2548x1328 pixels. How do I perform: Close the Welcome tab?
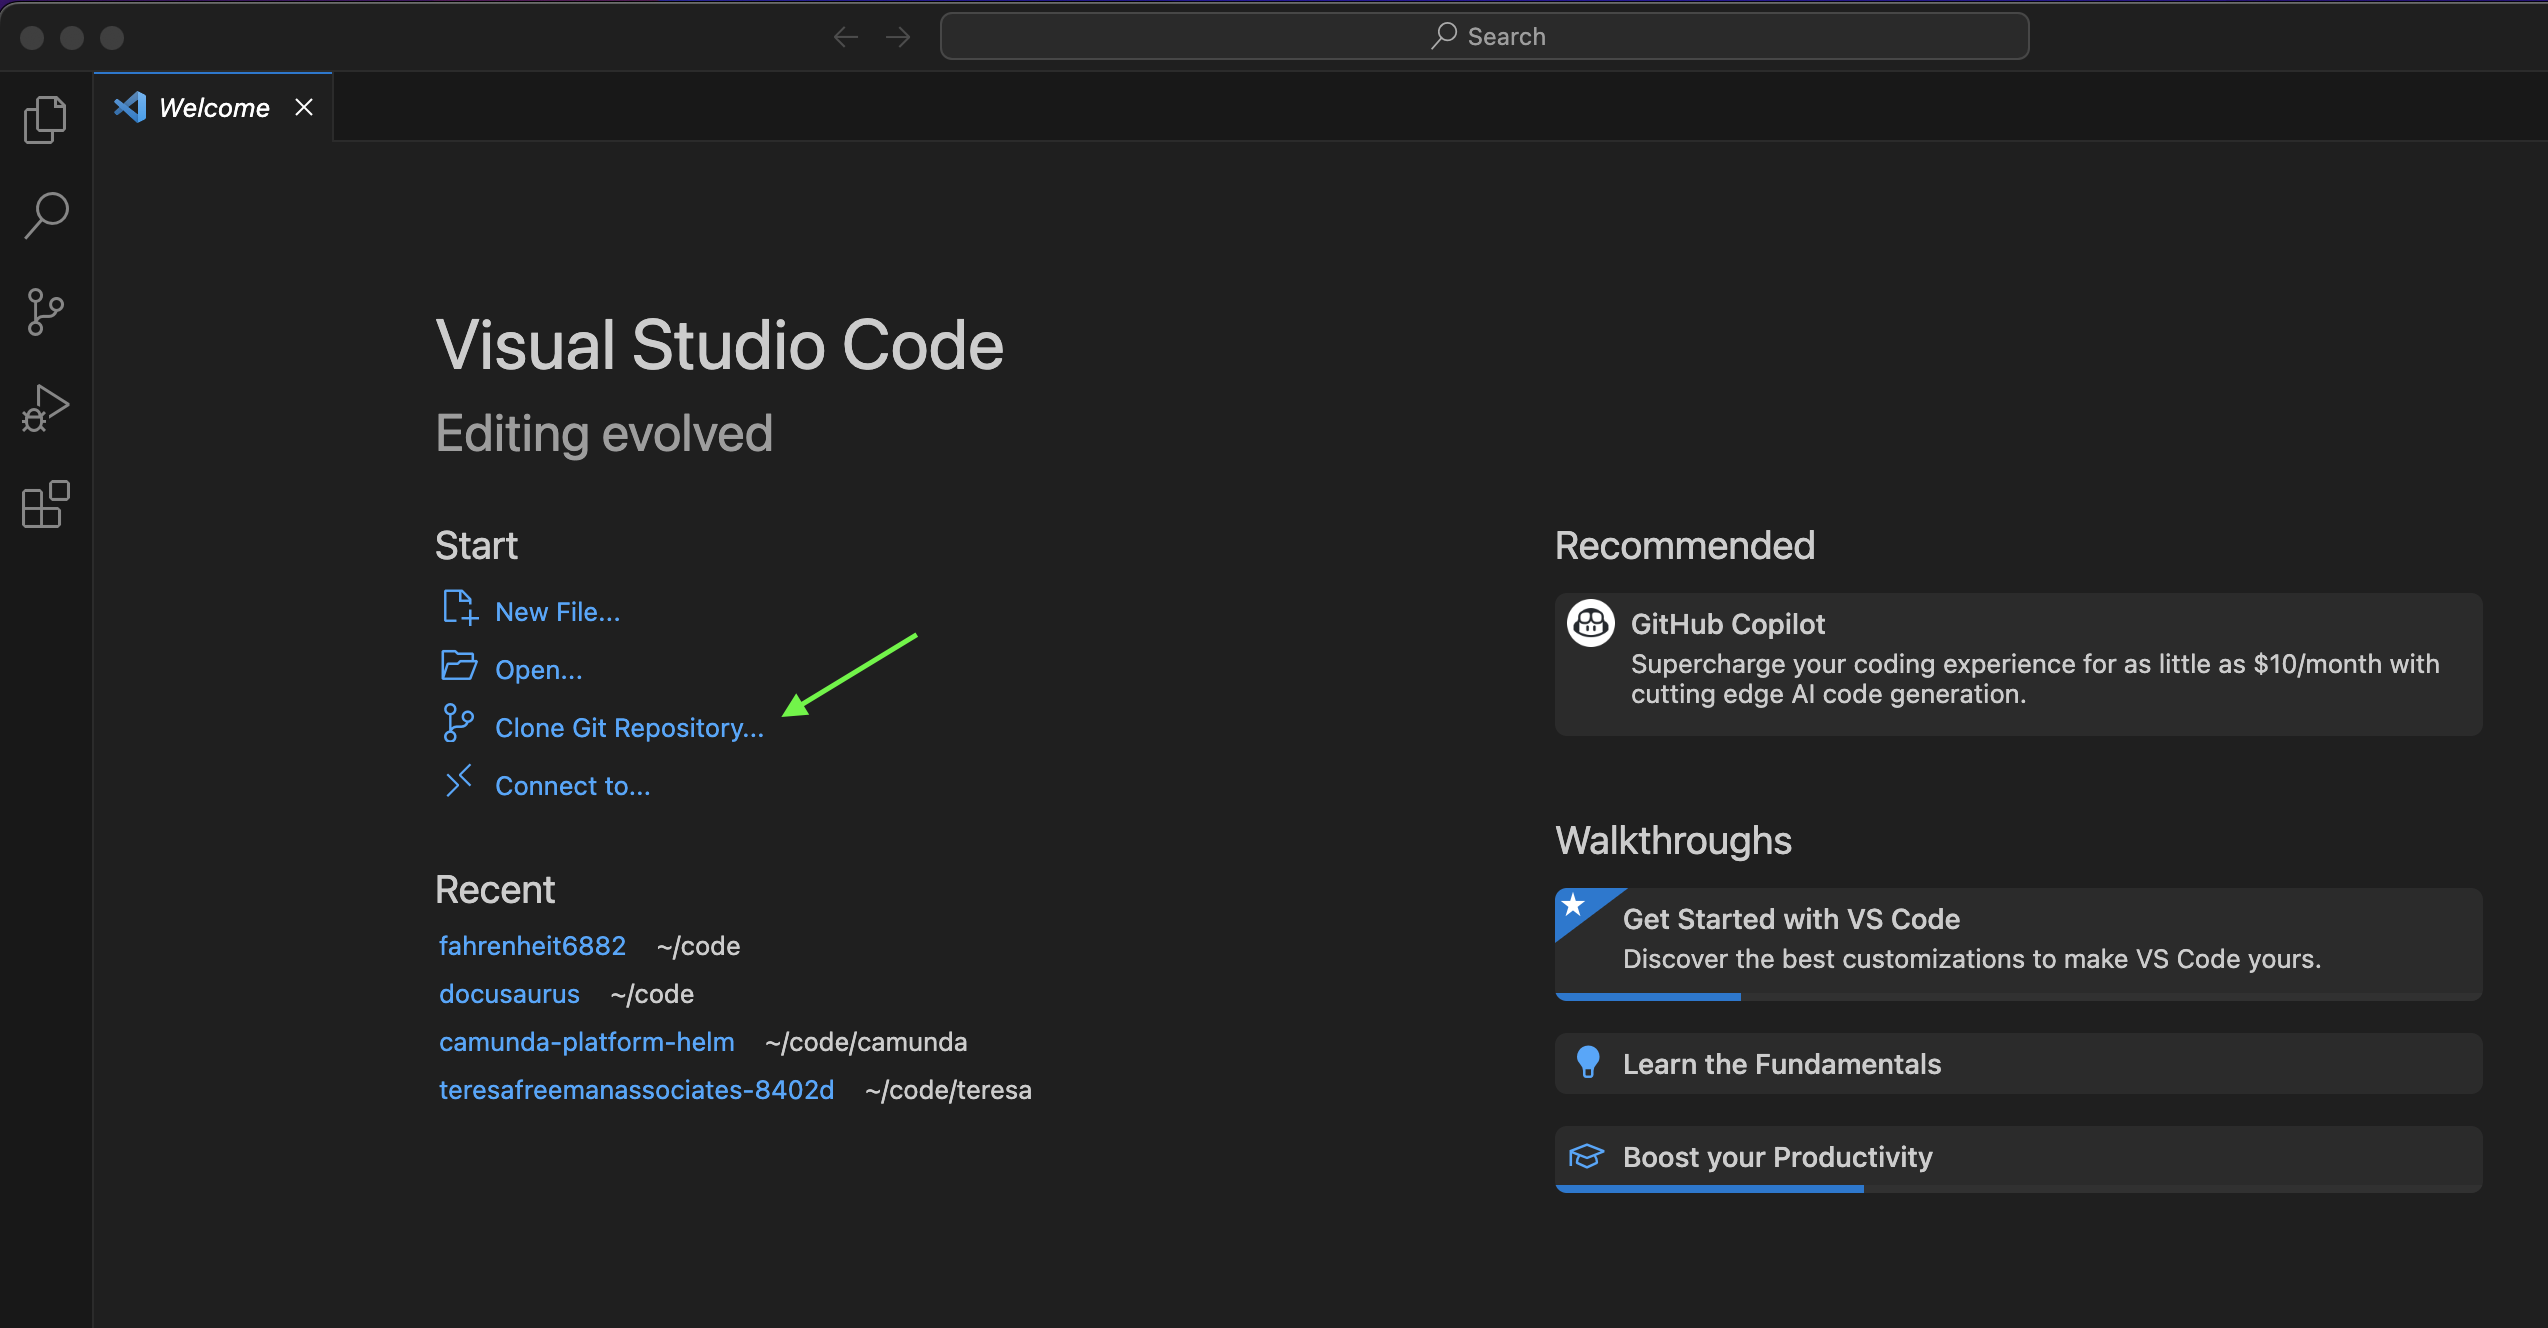(307, 106)
